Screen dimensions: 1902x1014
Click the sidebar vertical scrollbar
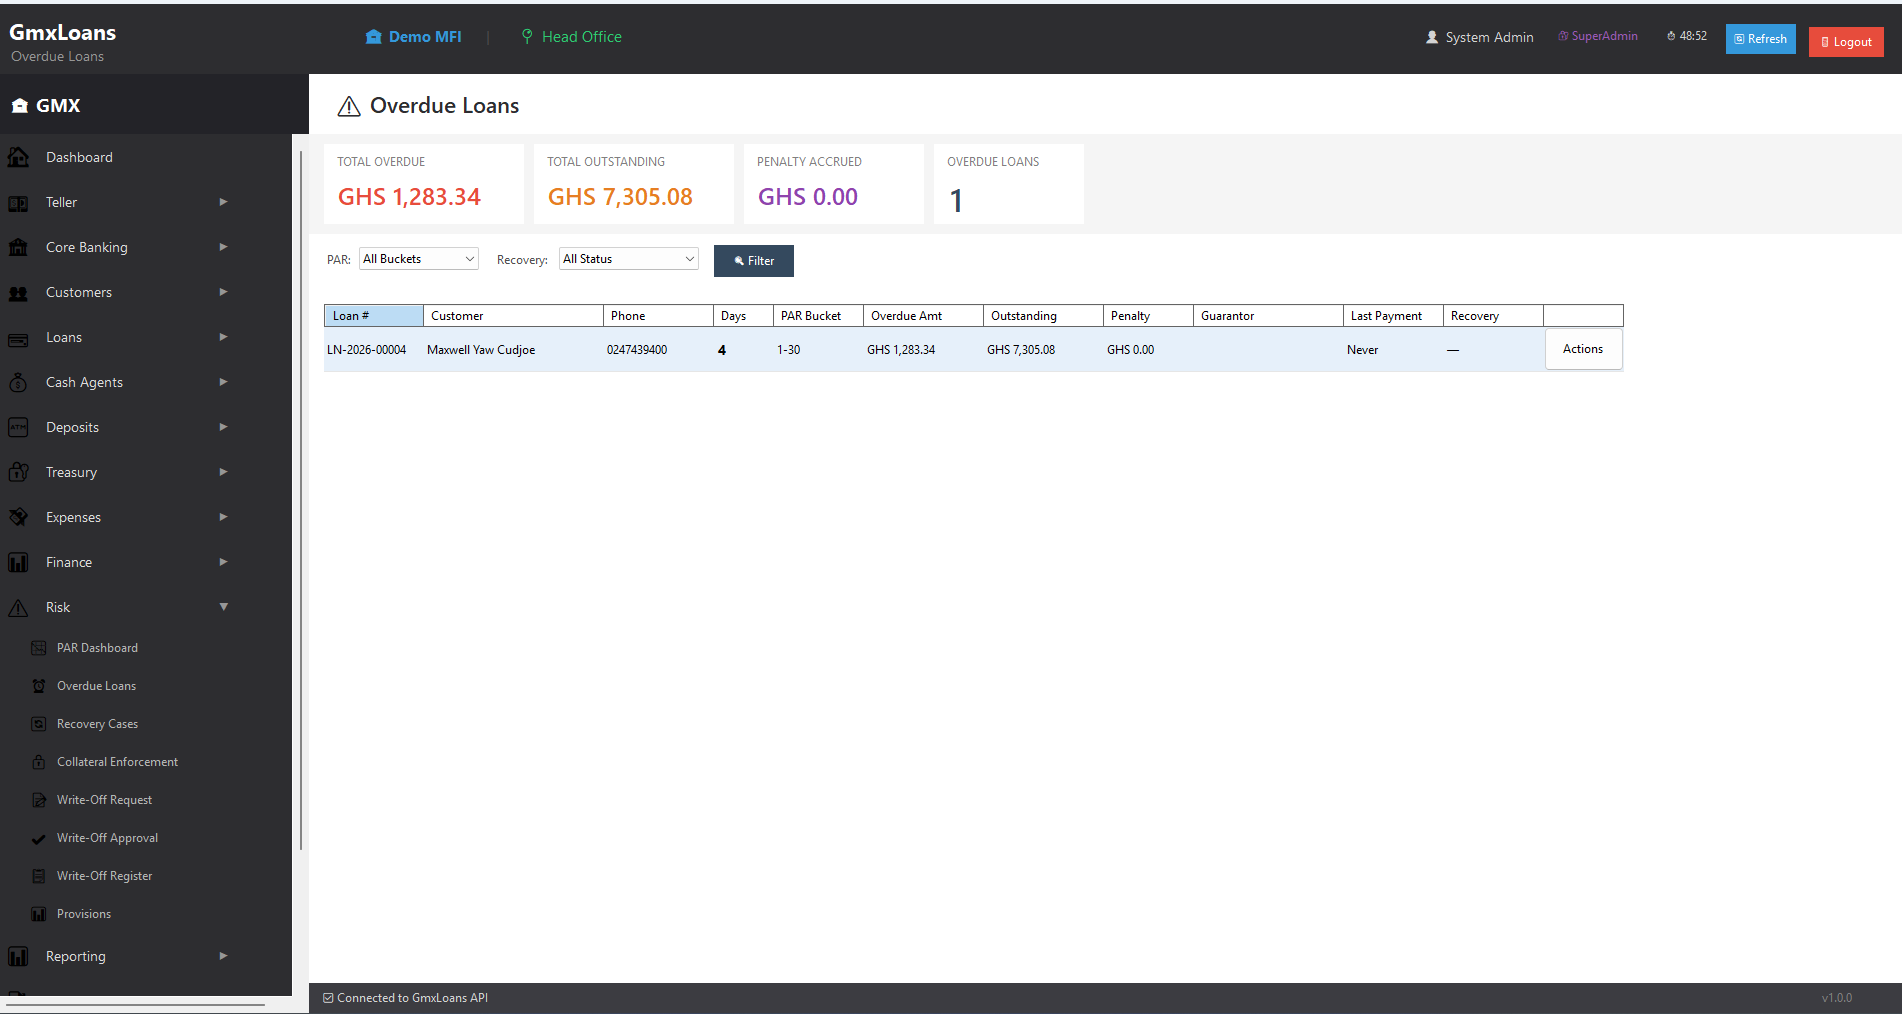click(301, 500)
